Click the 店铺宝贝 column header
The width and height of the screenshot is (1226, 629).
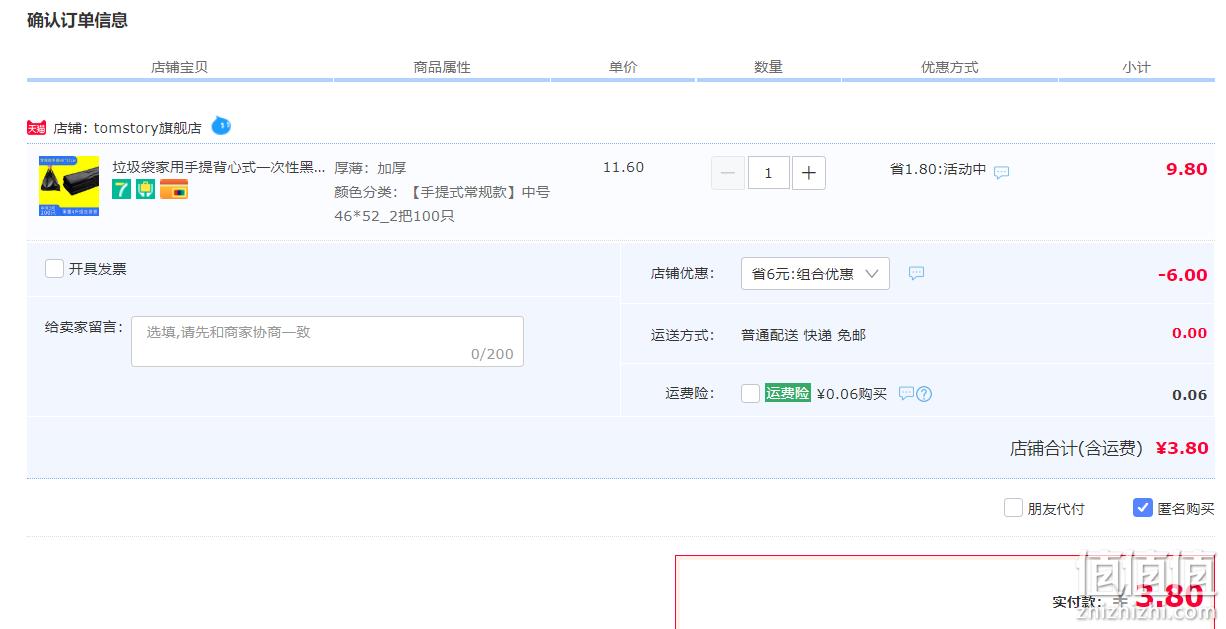pos(180,67)
